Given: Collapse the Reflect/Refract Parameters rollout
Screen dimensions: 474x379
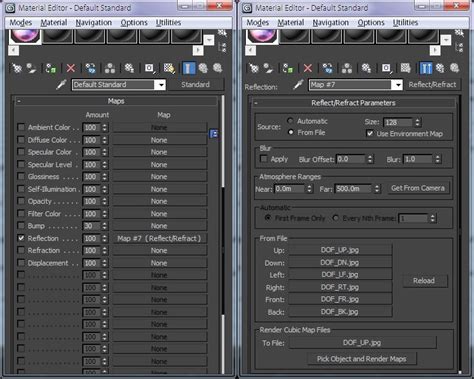Looking at the screenshot, I should (353, 103).
